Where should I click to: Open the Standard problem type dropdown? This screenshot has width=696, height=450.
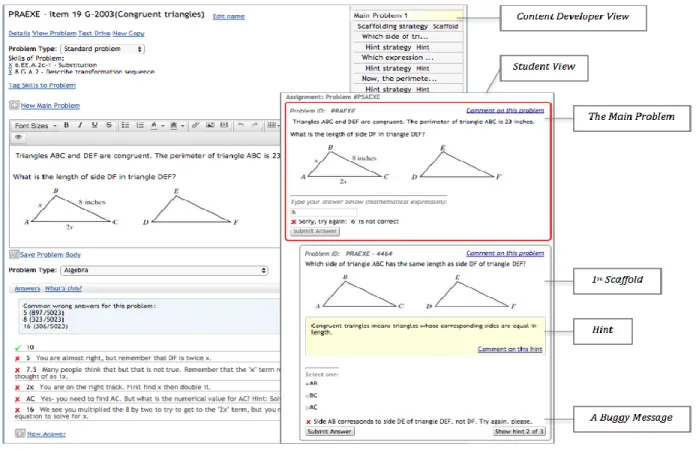coord(103,49)
